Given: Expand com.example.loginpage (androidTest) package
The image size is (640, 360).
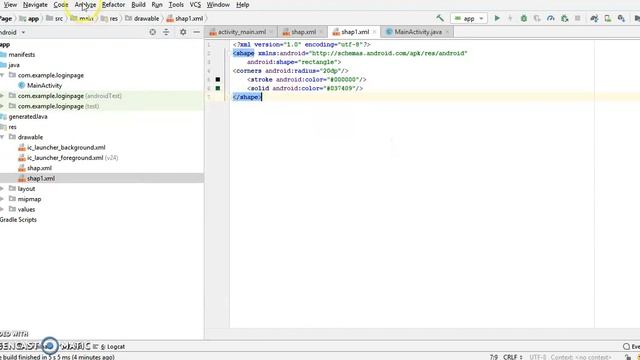Looking at the screenshot, I should [x=2, y=96].
